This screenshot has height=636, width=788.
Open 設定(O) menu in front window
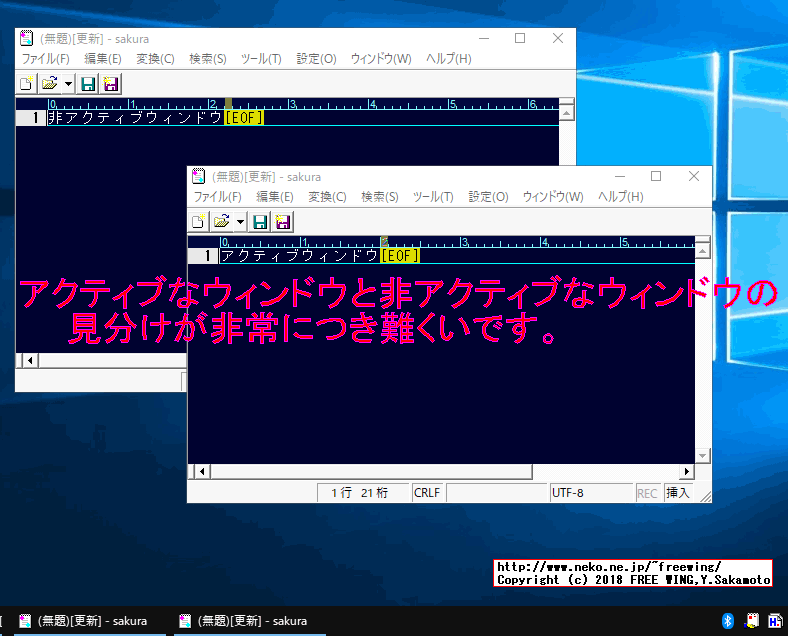point(488,196)
